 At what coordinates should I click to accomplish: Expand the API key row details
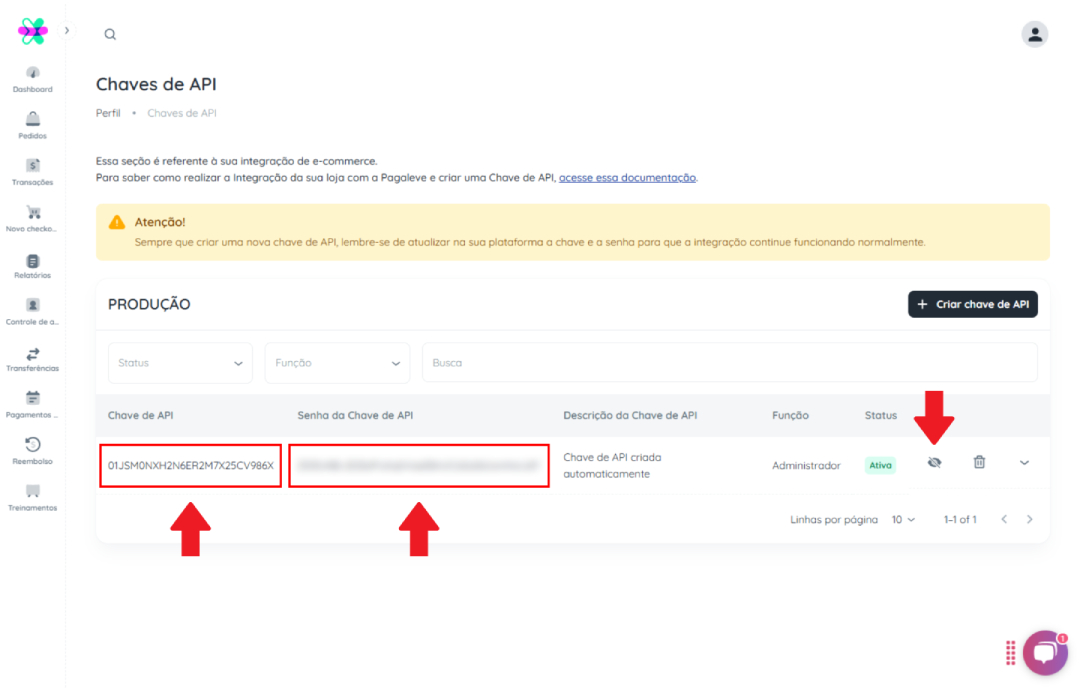coord(1024,462)
